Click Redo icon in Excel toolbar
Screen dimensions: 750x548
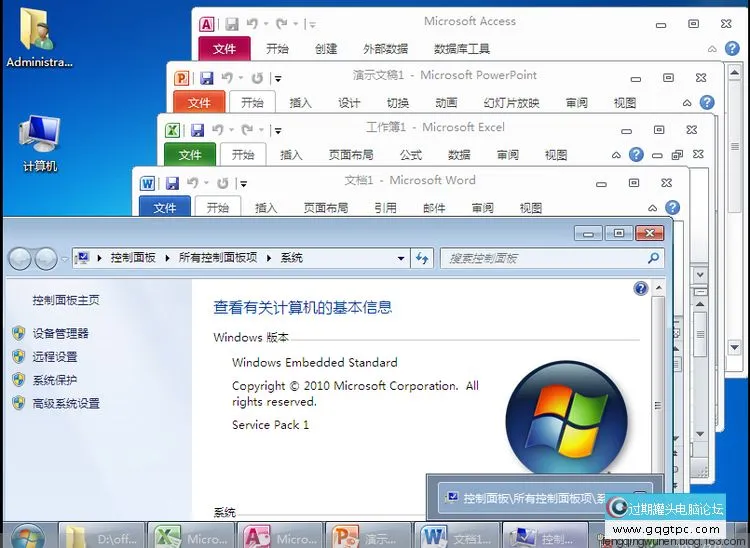(248, 130)
